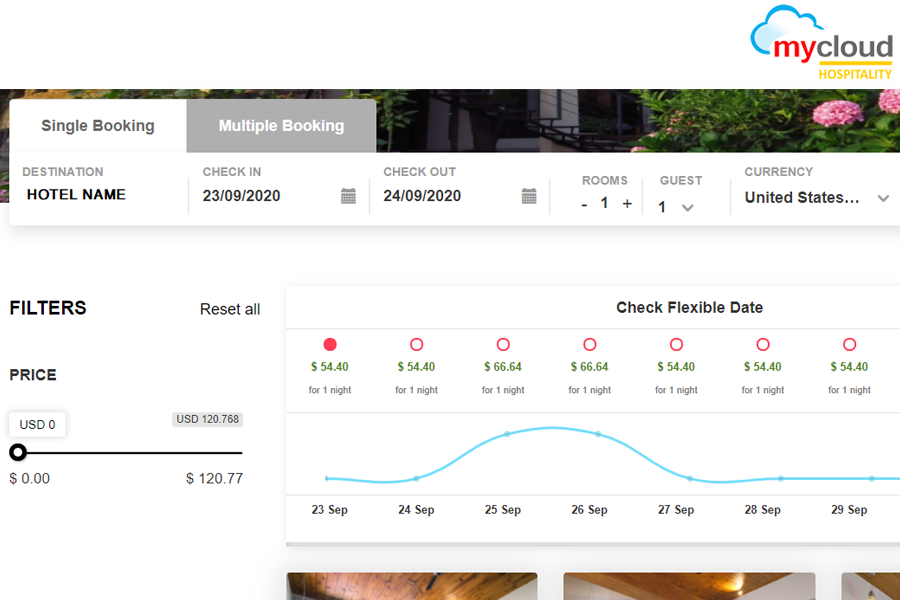Switch to the Multiple Booking tab

point(281,126)
